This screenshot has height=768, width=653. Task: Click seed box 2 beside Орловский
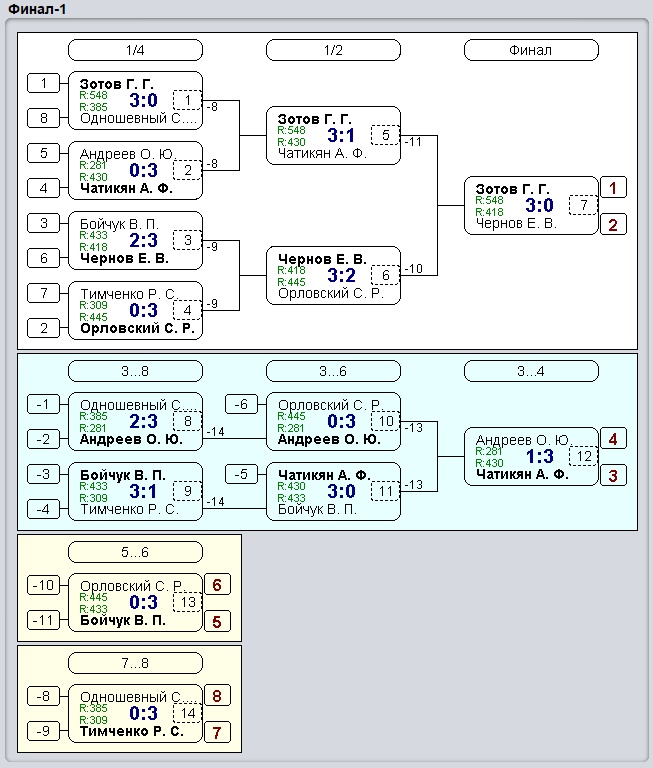[x=44, y=328]
